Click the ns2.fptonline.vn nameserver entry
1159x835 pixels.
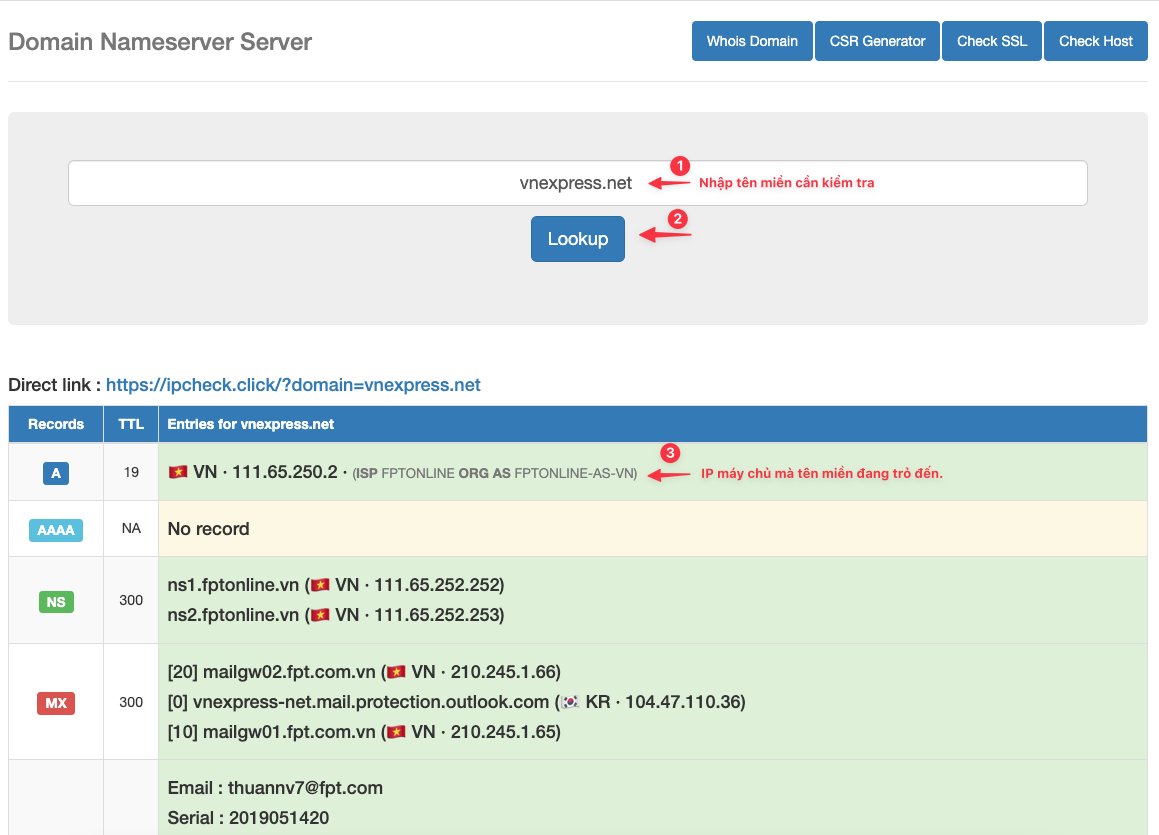coord(336,615)
